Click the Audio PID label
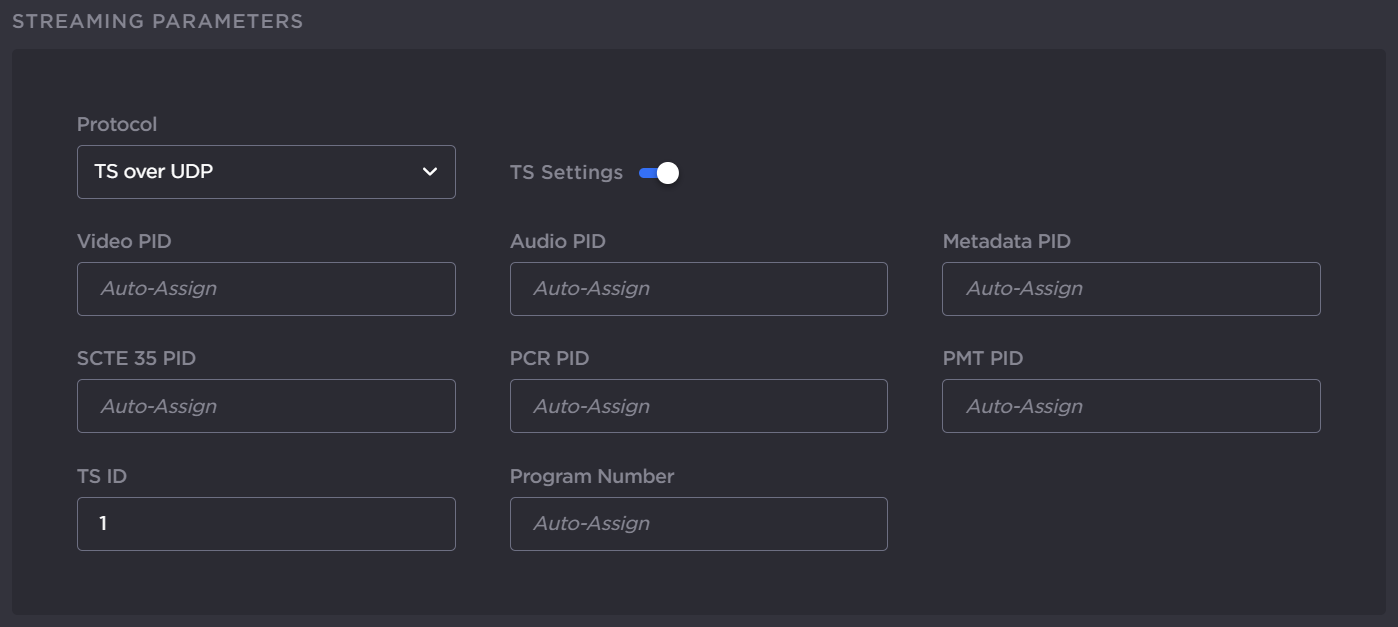 (x=557, y=241)
